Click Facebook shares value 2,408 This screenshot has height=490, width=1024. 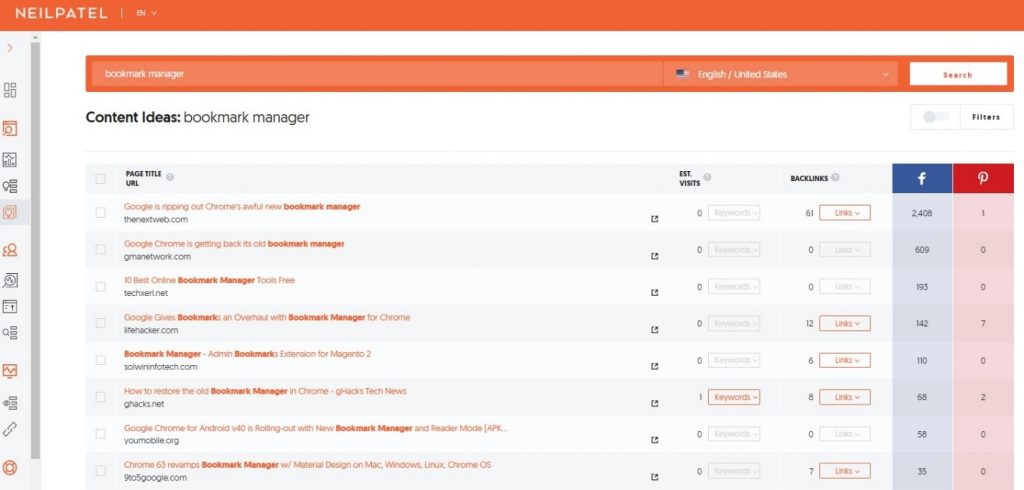click(922, 214)
